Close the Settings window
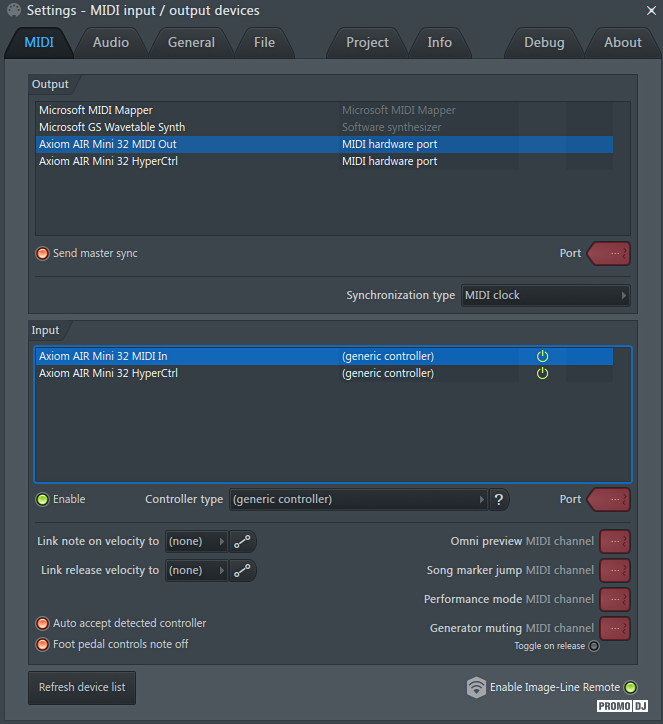This screenshot has height=724, width=663. tap(651, 10)
